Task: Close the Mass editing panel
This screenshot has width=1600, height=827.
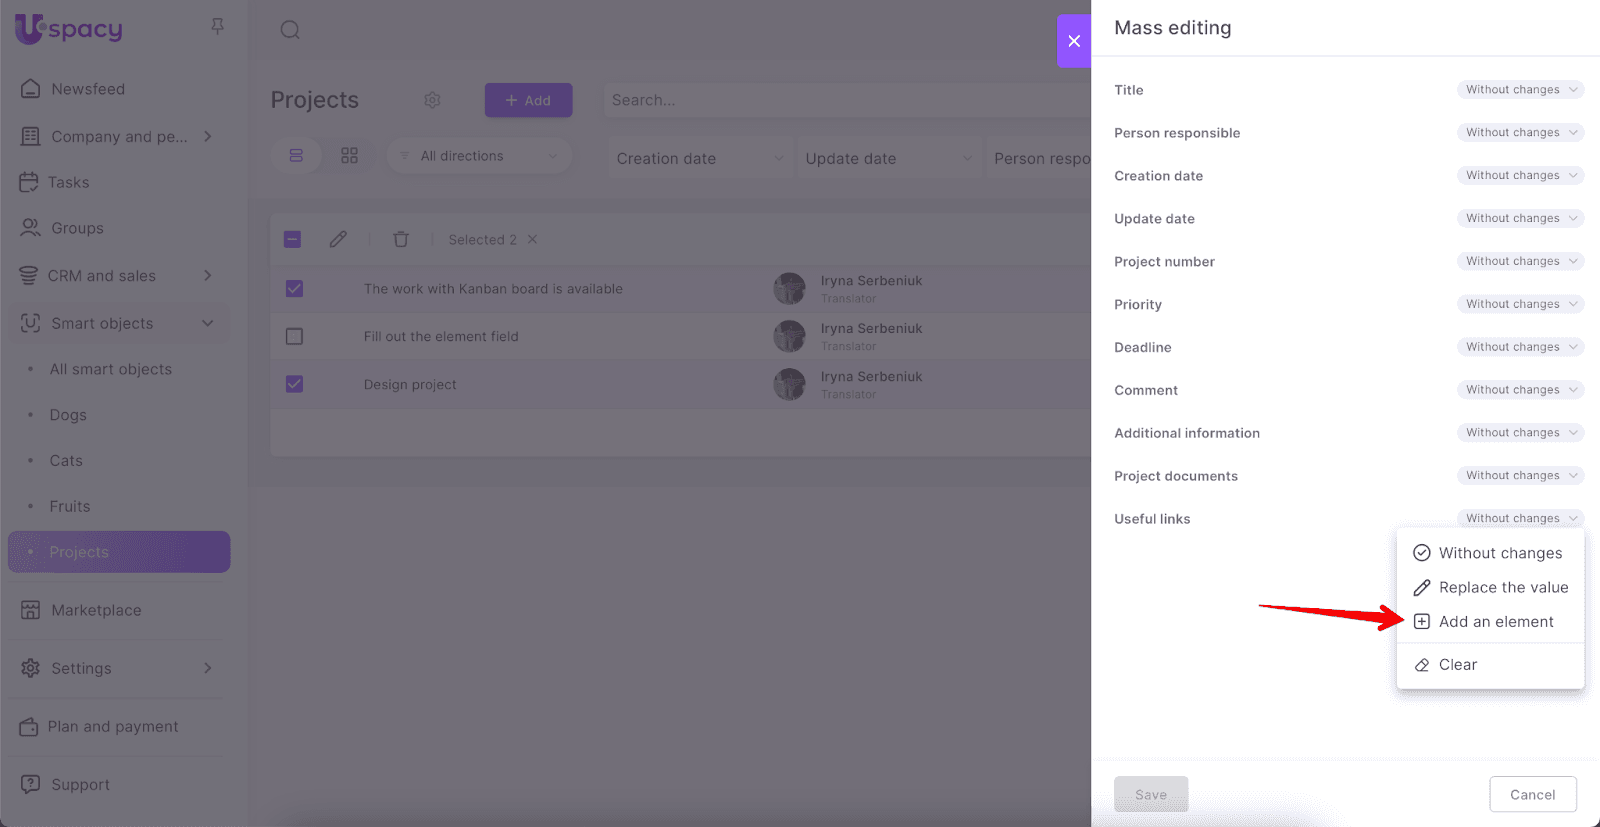Action: (1074, 41)
